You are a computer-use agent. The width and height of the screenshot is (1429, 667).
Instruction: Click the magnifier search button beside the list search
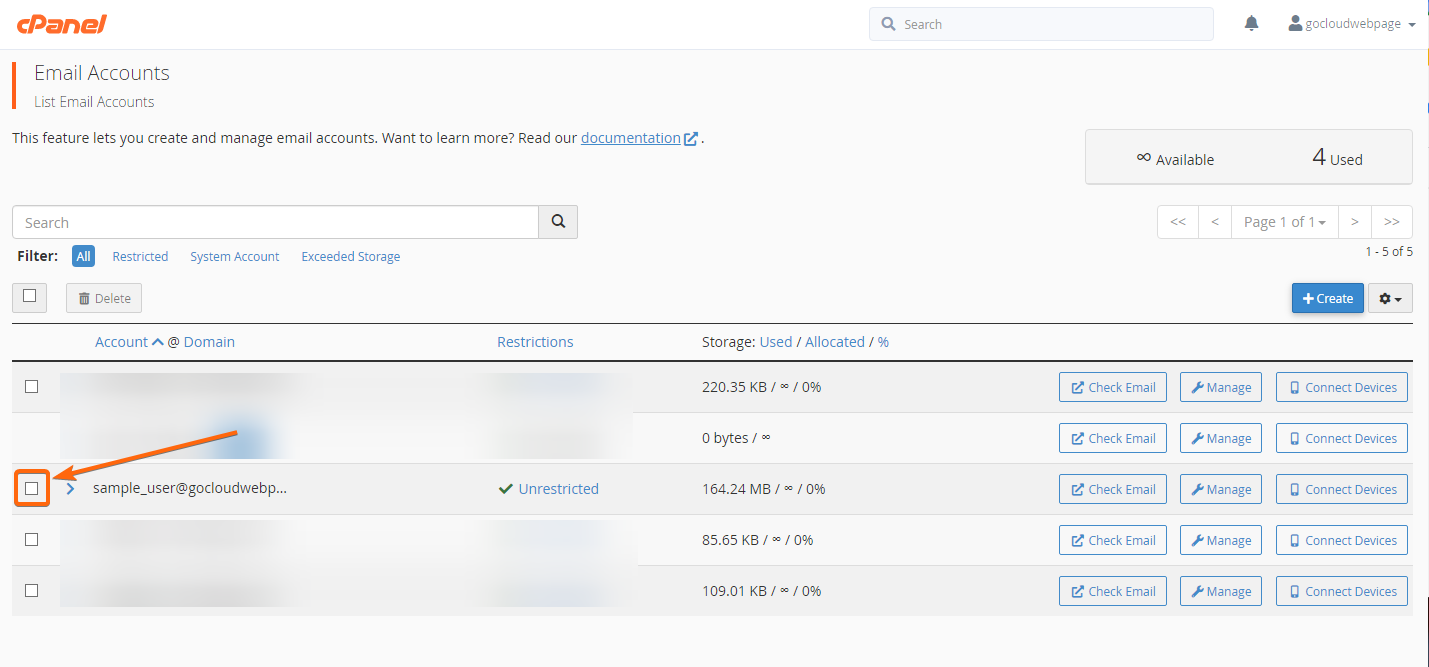[x=558, y=222]
